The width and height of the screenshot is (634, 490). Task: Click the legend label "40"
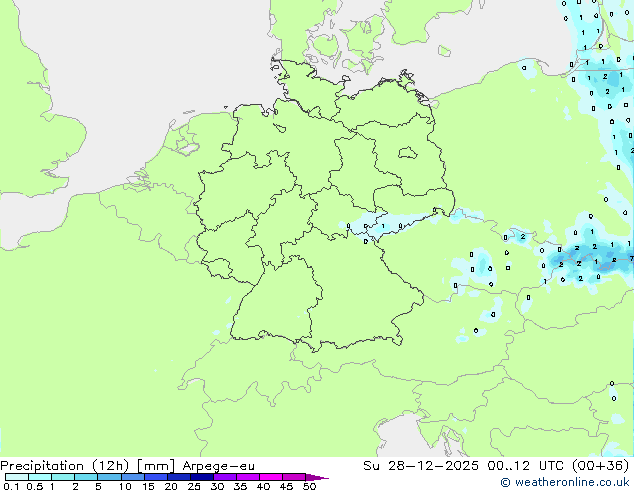[264, 486]
